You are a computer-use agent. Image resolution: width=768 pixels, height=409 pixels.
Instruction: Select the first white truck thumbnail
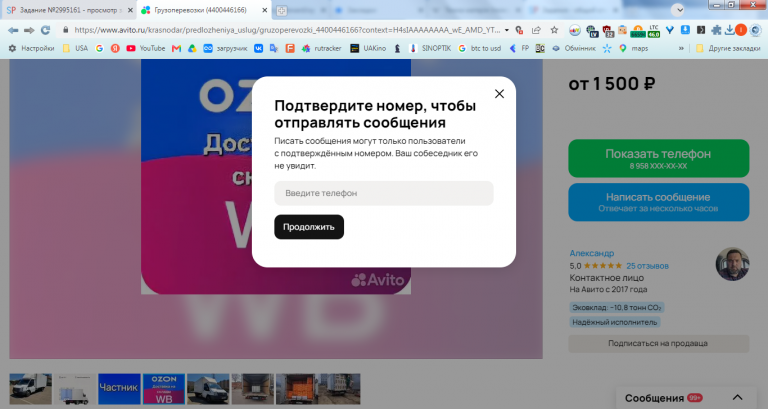pyautogui.click(x=30, y=389)
